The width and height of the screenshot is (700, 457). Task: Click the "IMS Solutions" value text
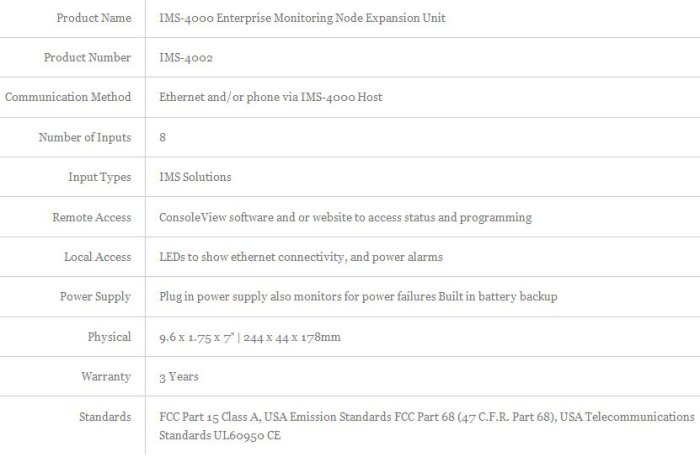click(x=195, y=177)
